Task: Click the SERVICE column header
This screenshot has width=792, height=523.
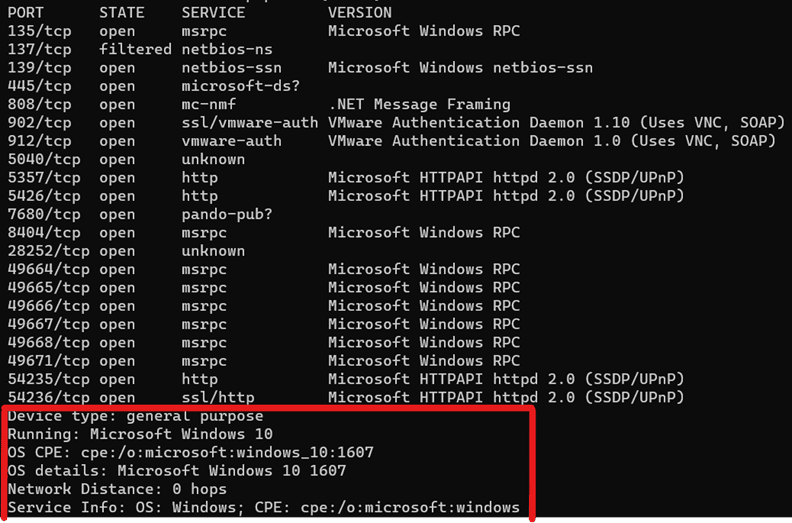Action: [213, 13]
